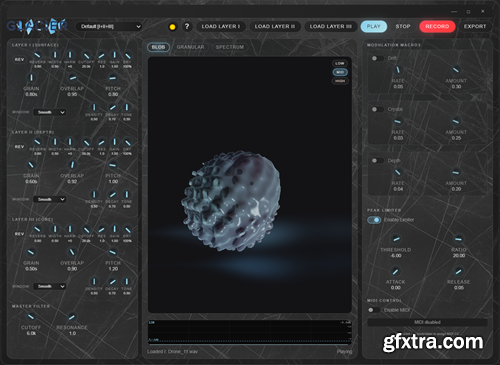Click Layer III GRAIN knob

tap(31, 252)
